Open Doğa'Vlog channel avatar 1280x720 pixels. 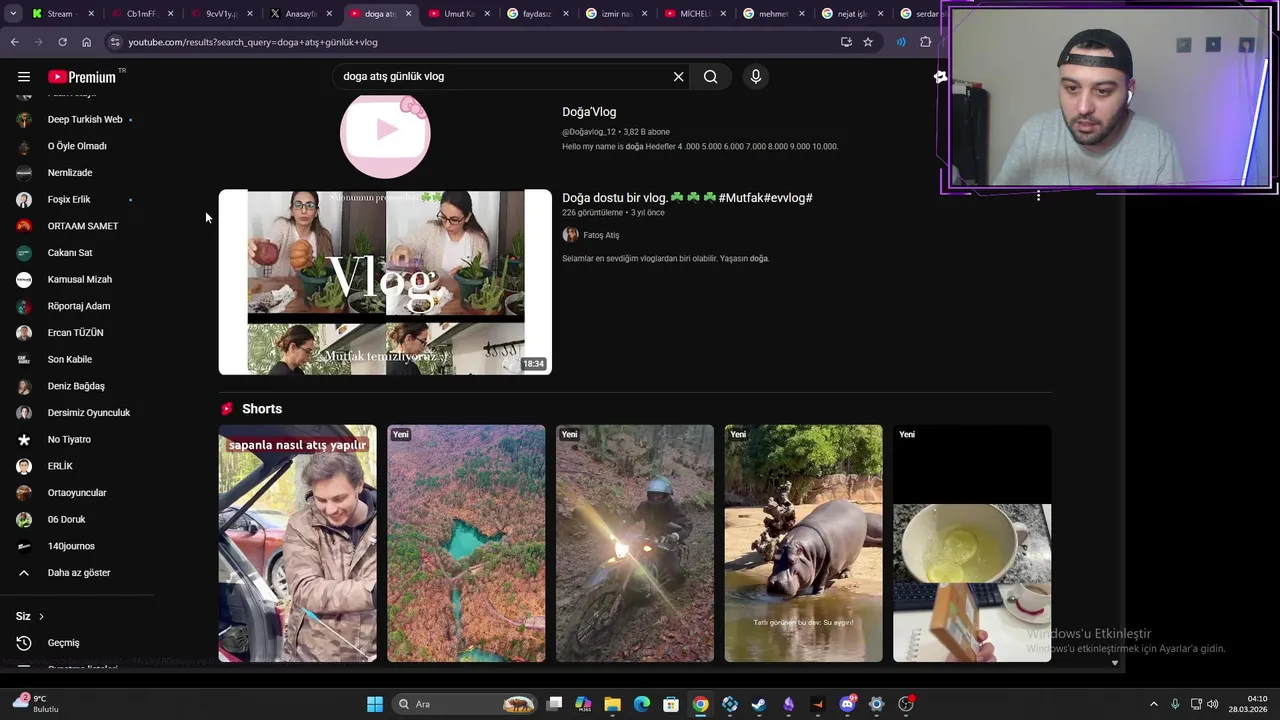(385, 135)
